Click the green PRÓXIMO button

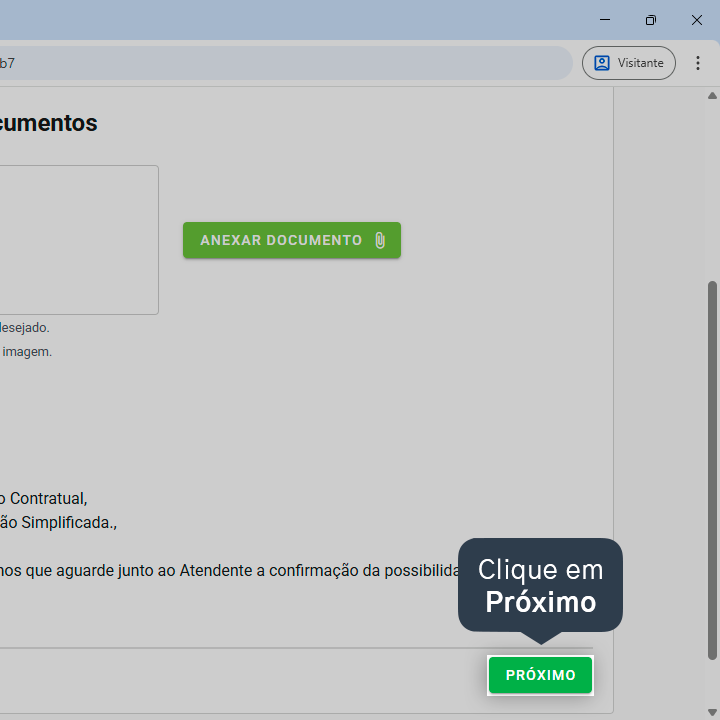coord(540,675)
